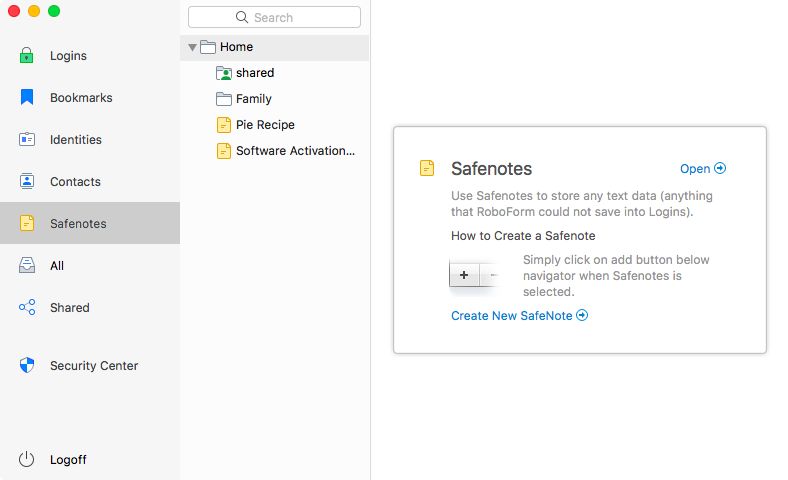Viewport: 788px width, 480px height.
Task: Select the Home folder row
Action: (x=274, y=47)
